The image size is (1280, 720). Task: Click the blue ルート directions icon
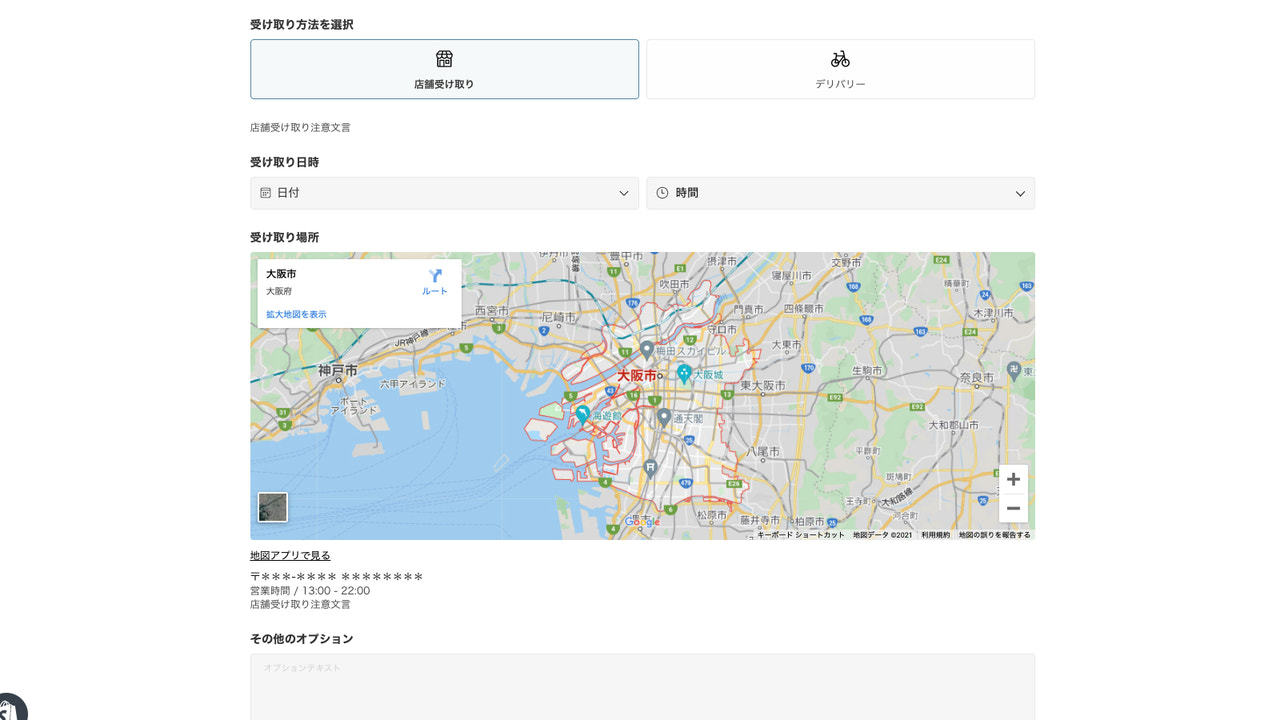tap(434, 276)
